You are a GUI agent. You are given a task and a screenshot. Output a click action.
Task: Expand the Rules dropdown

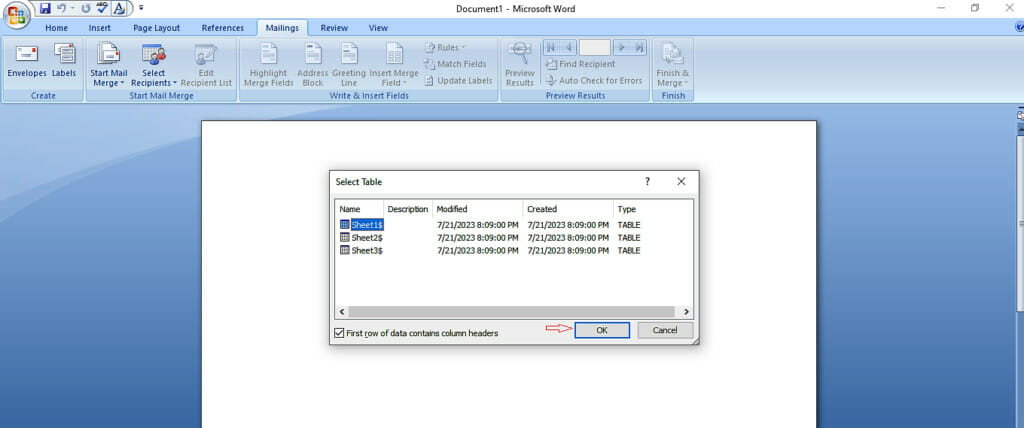(445, 48)
